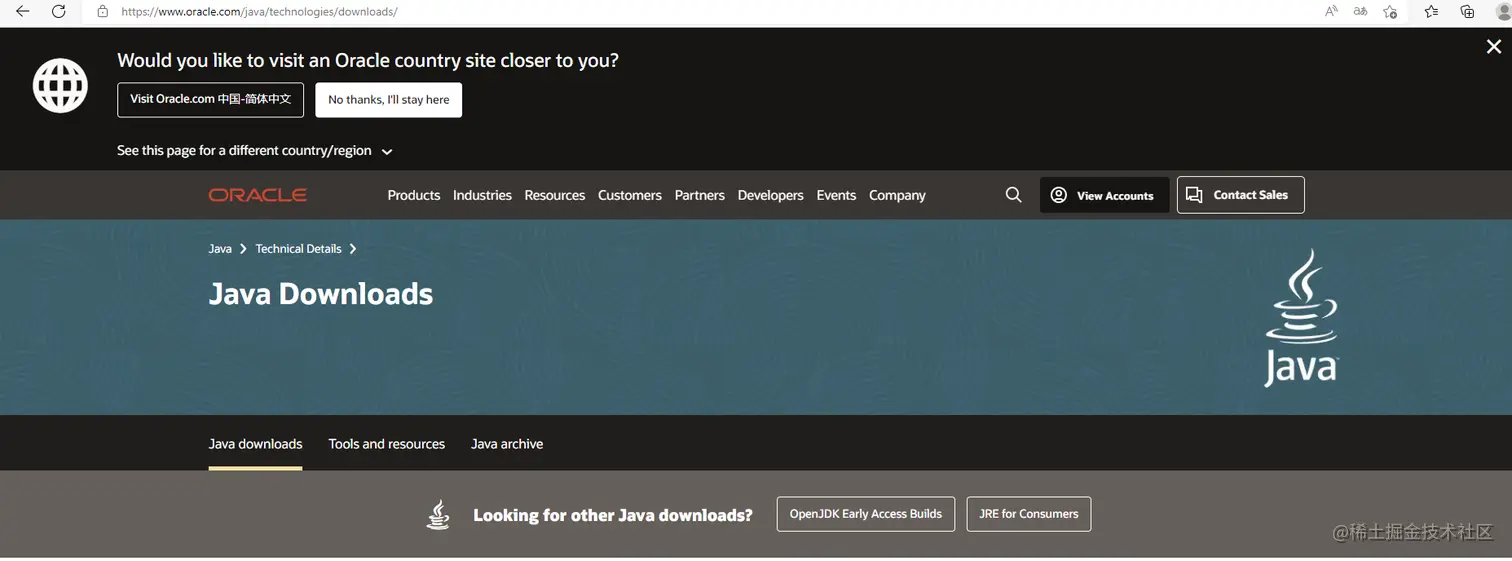The width and height of the screenshot is (1512, 561).
Task: Visit the Oracle.com 中国-简体中文 site
Action: [x=210, y=99]
